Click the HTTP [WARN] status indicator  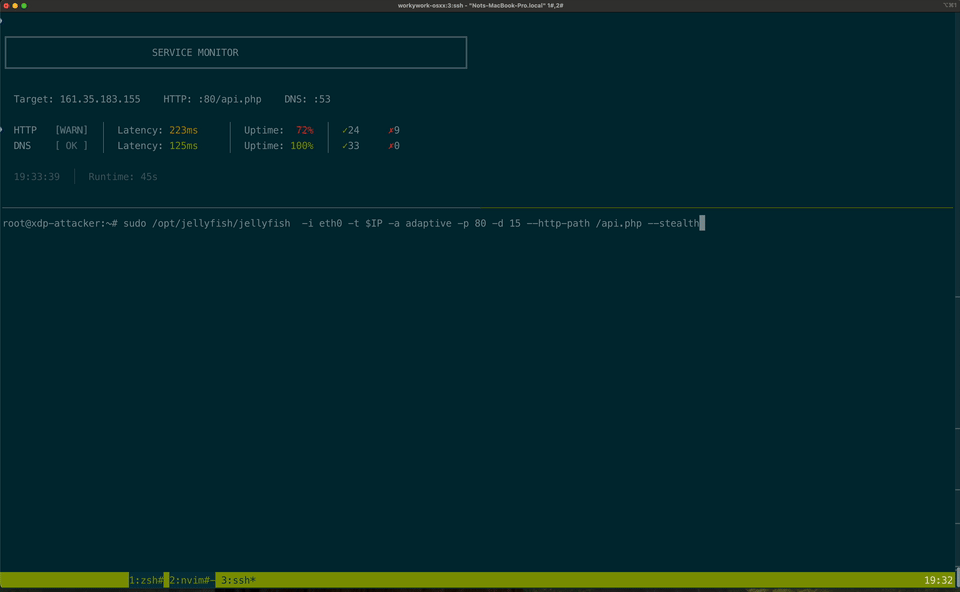click(71, 130)
